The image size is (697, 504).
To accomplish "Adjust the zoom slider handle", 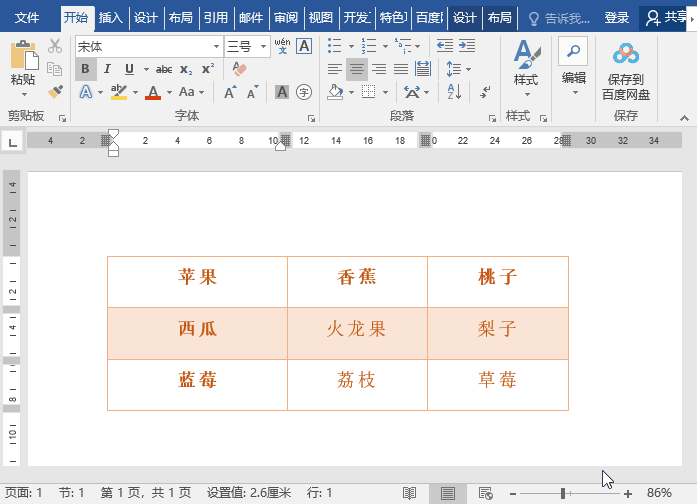I will (x=563, y=493).
